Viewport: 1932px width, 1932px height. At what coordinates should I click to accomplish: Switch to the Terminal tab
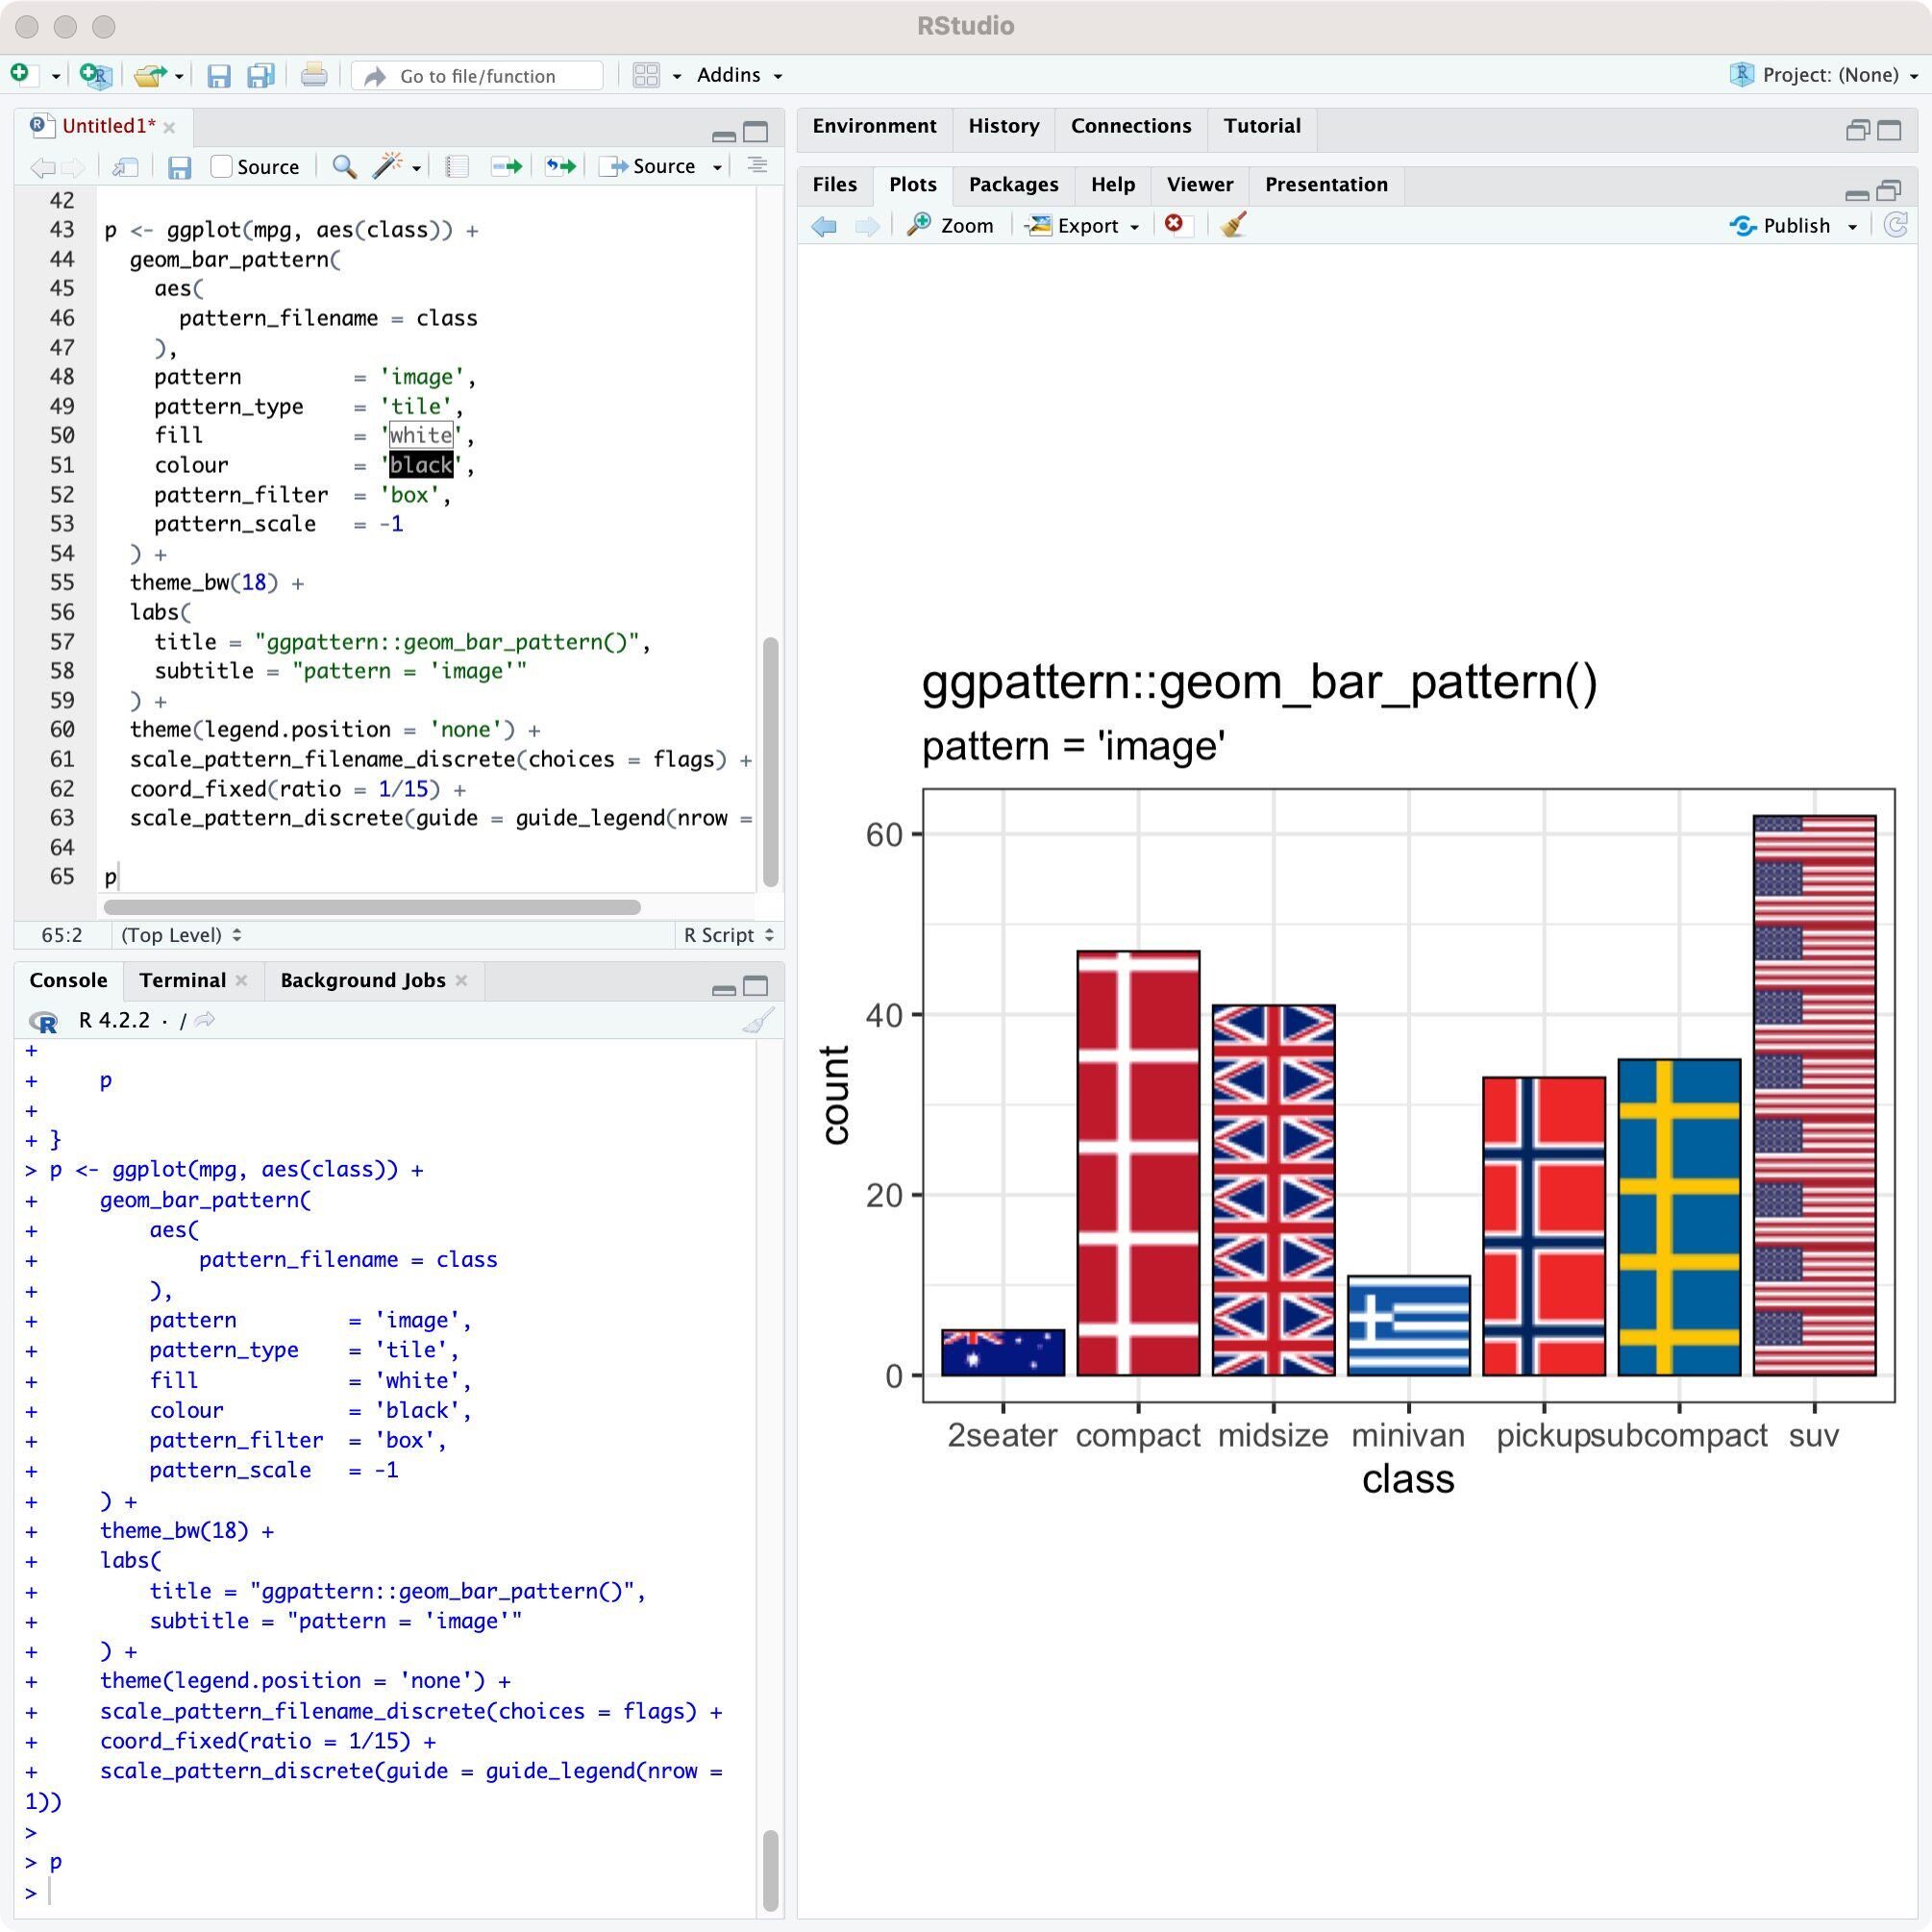click(x=183, y=980)
